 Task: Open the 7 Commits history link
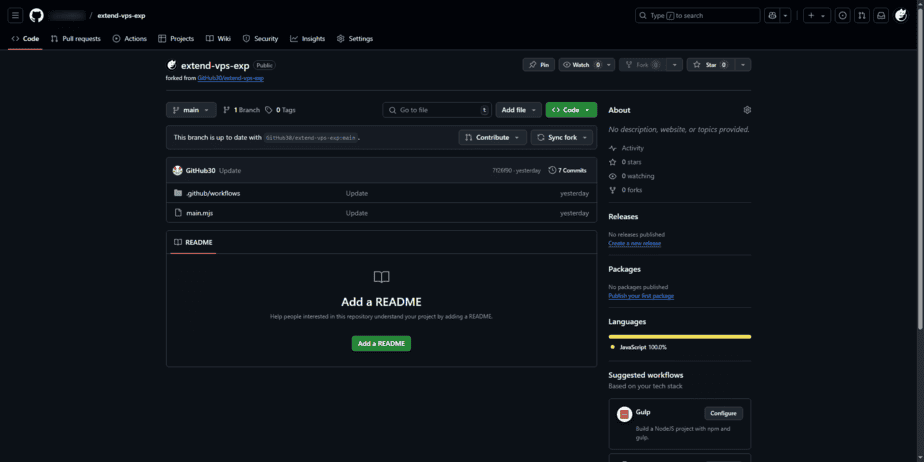(x=567, y=170)
